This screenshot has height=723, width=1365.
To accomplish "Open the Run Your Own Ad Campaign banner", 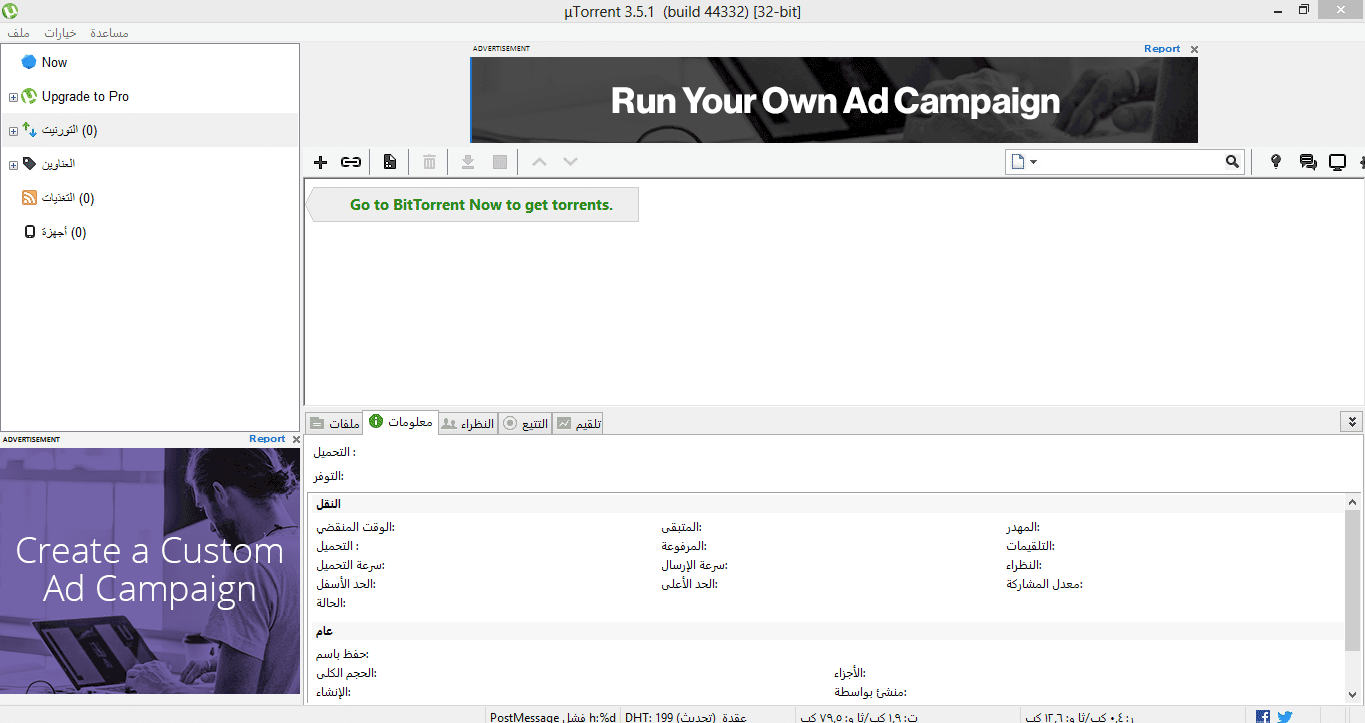I will coord(834,100).
